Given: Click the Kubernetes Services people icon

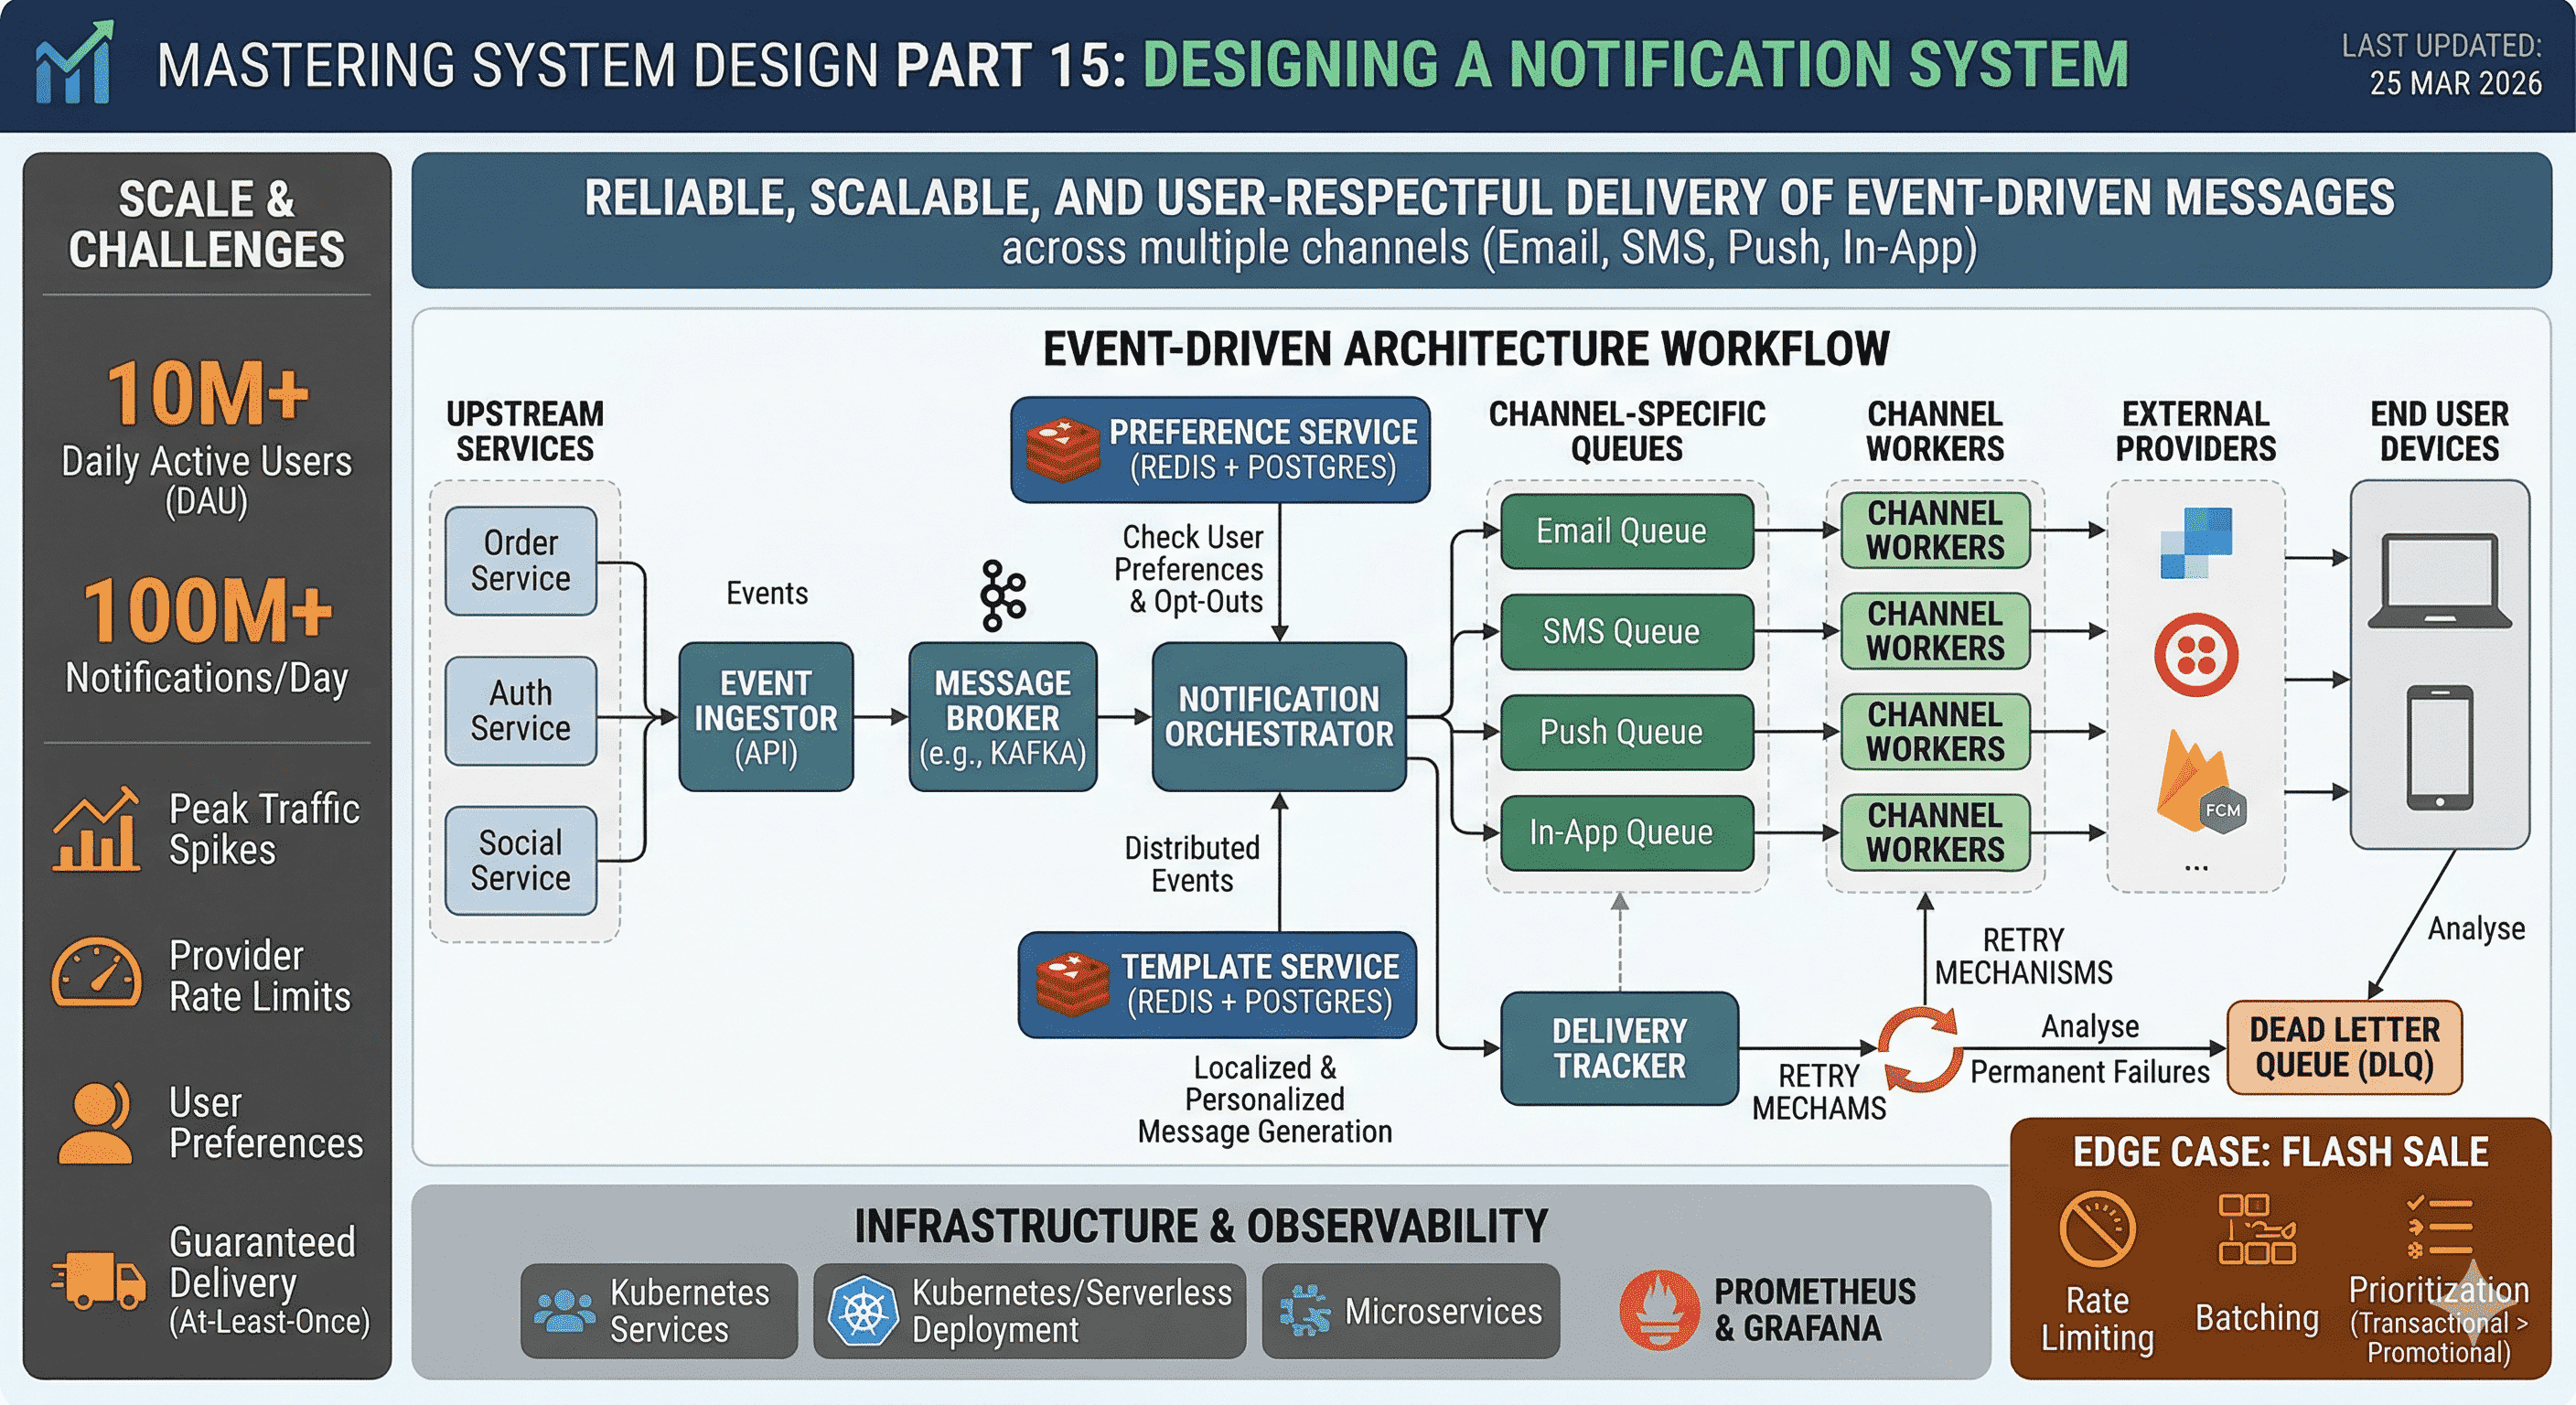Looking at the screenshot, I should 564,1310.
